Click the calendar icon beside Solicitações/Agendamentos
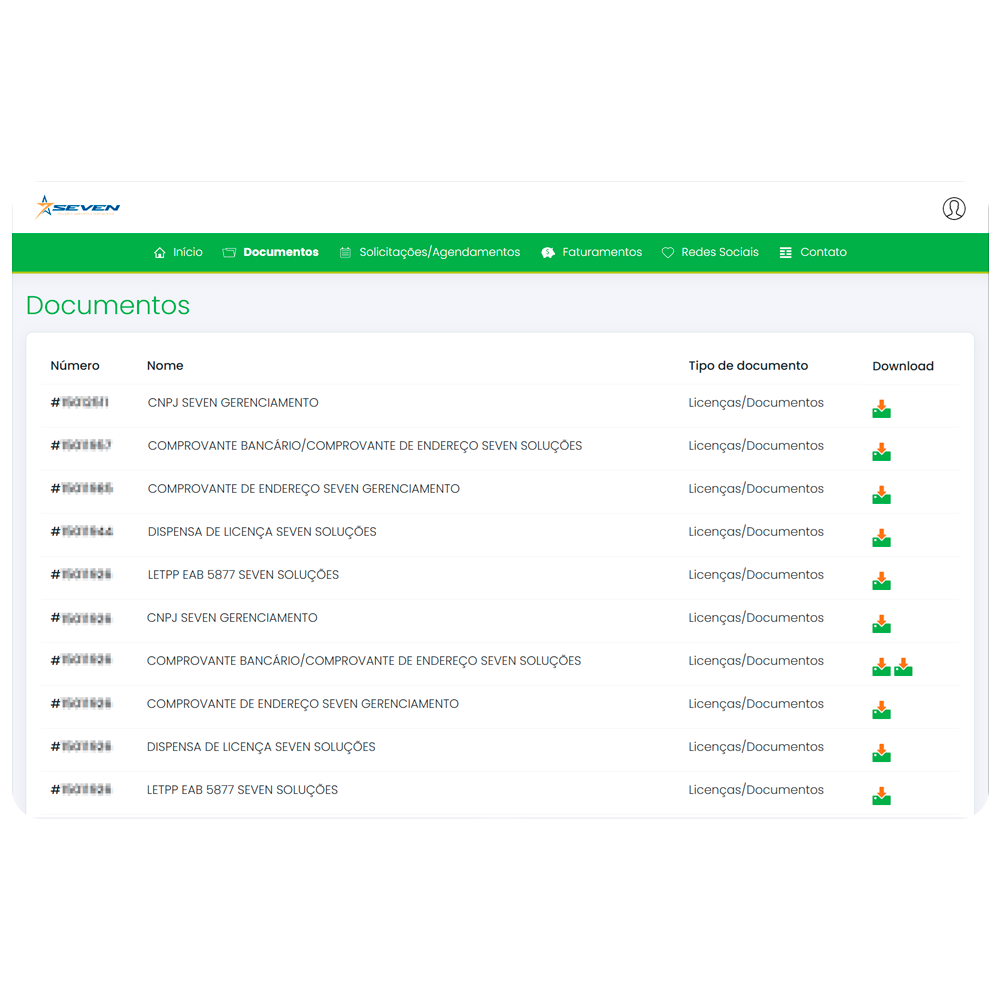Image resolution: width=1000 pixels, height=1000 pixels. point(345,252)
